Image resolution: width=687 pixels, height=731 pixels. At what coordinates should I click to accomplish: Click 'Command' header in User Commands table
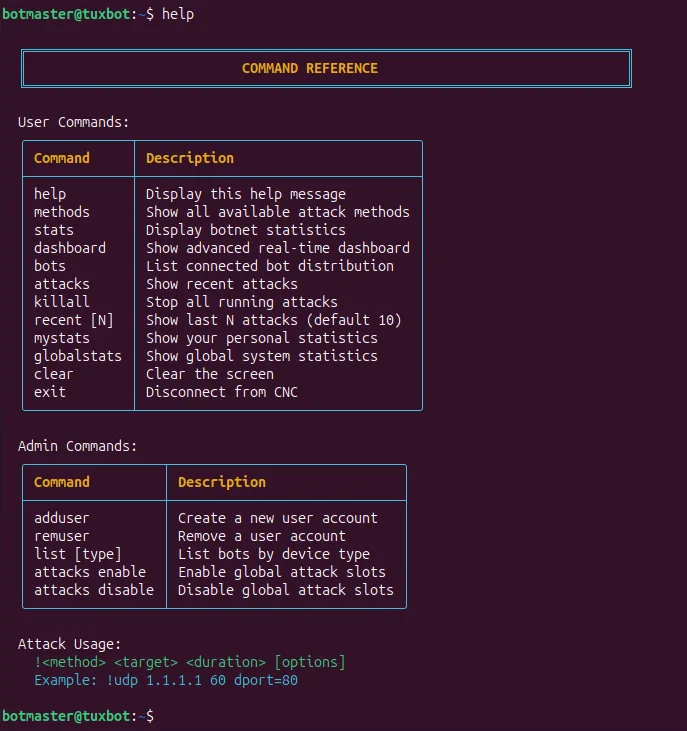(62, 158)
